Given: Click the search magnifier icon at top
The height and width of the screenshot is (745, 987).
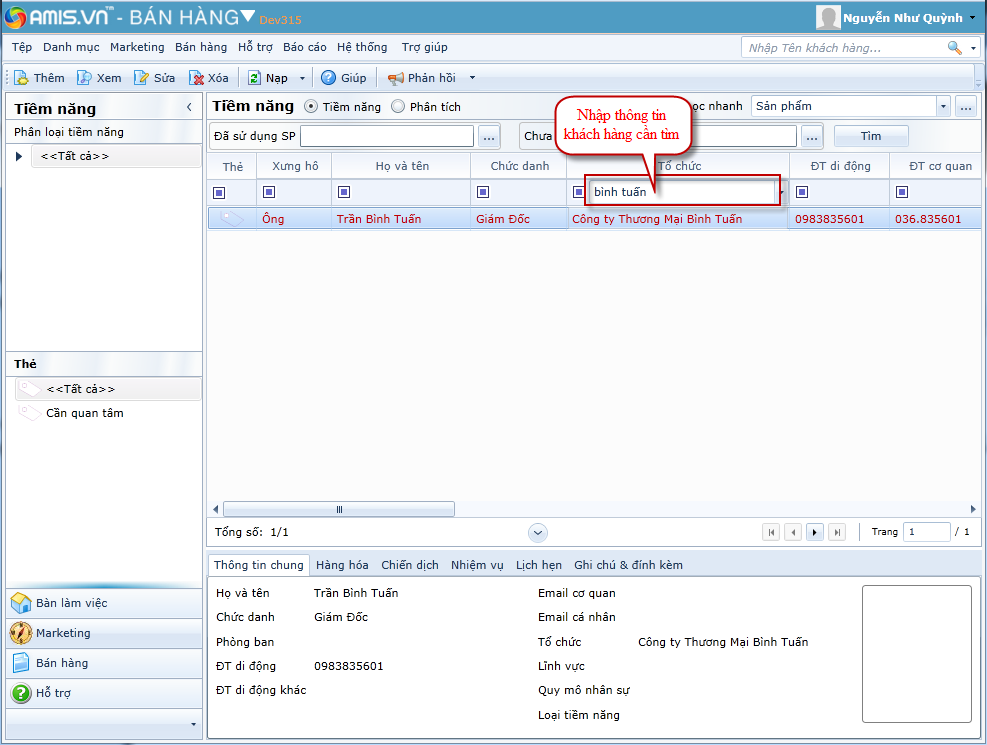Looking at the screenshot, I should tap(954, 47).
